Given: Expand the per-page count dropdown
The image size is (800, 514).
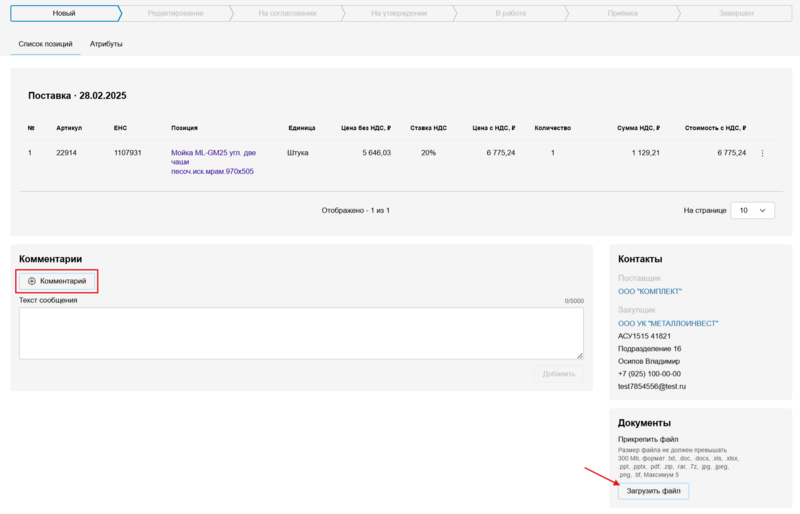Looking at the screenshot, I should click(x=752, y=211).
